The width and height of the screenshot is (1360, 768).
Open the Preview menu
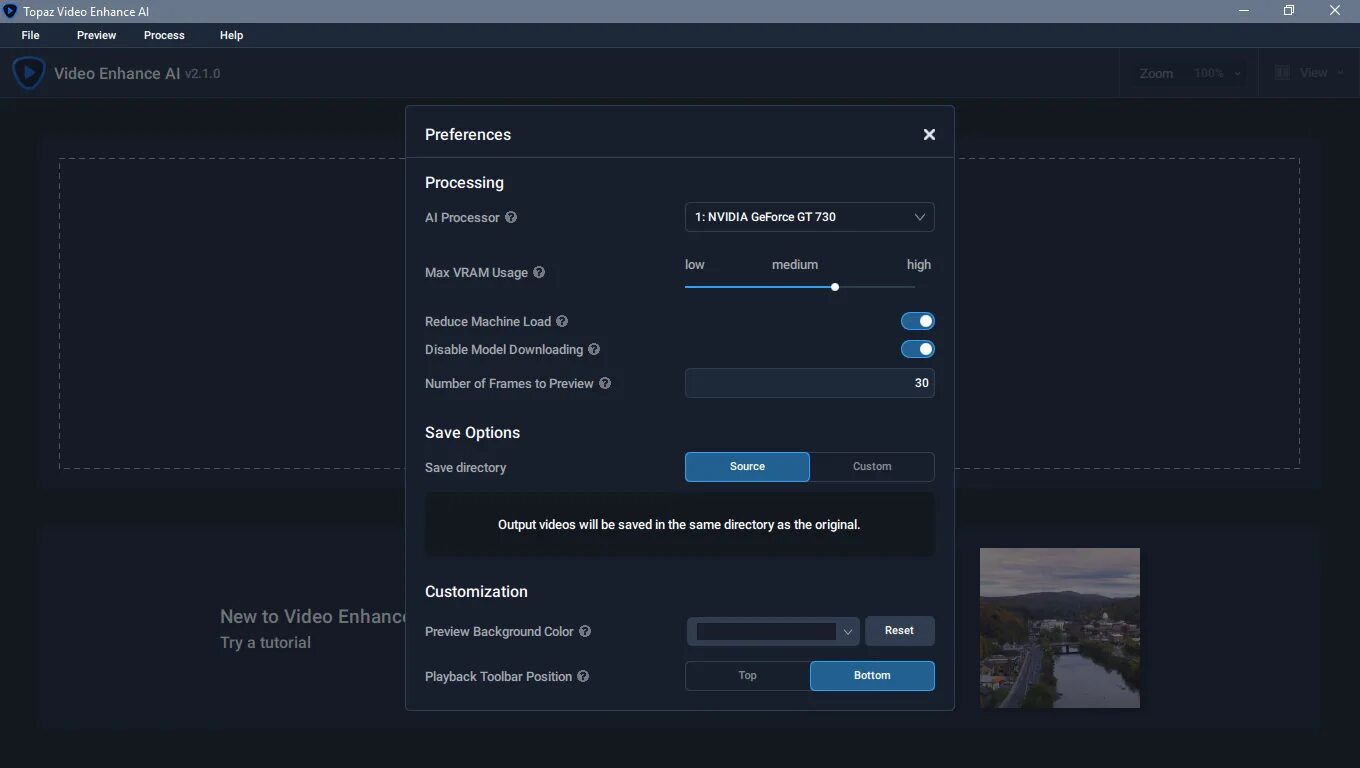point(96,35)
